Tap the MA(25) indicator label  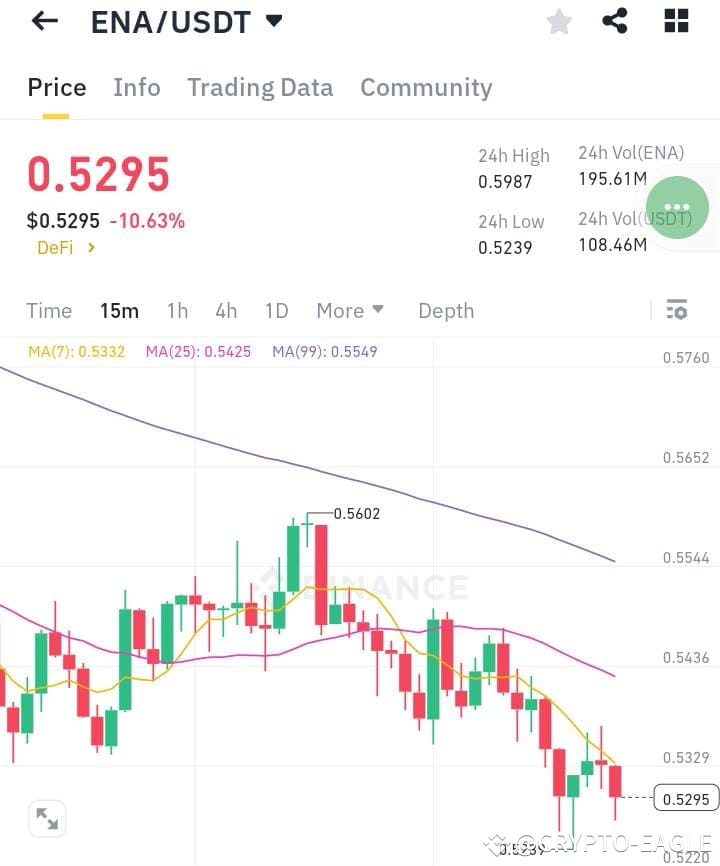[x=198, y=351]
